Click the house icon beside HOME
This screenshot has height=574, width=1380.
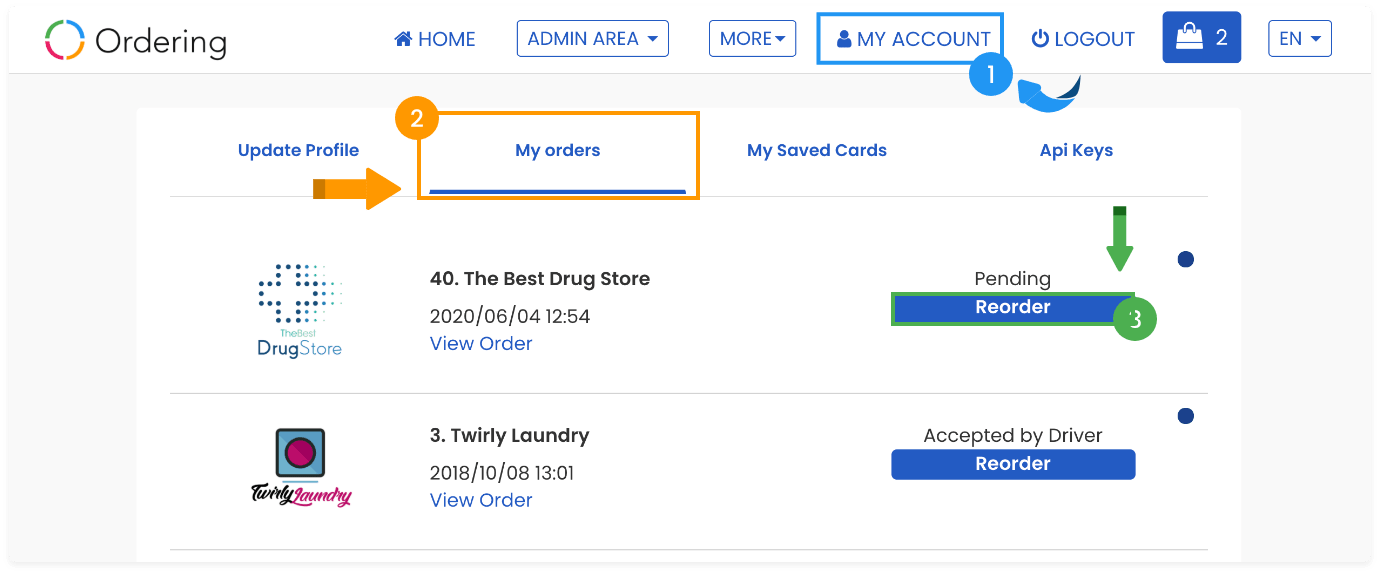pos(403,39)
